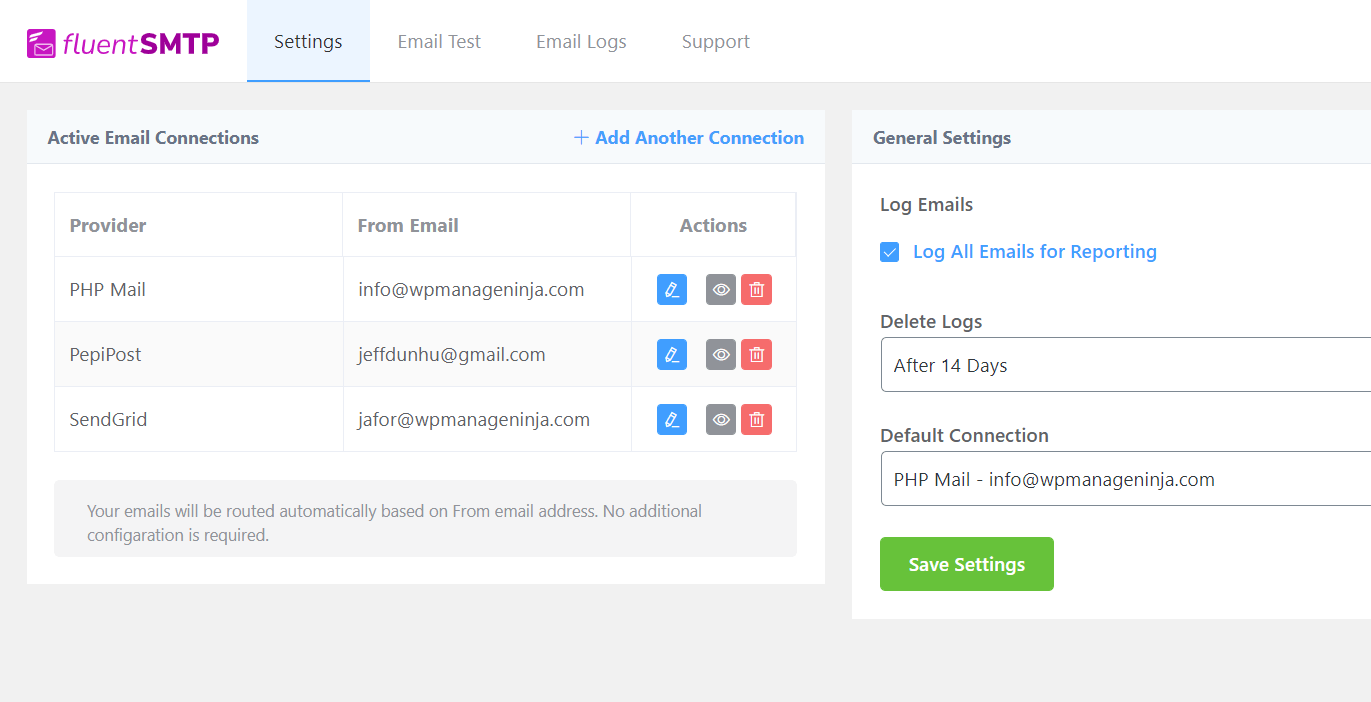Click the fluentSMTP logo
The image size is (1371, 702).
(x=123, y=42)
